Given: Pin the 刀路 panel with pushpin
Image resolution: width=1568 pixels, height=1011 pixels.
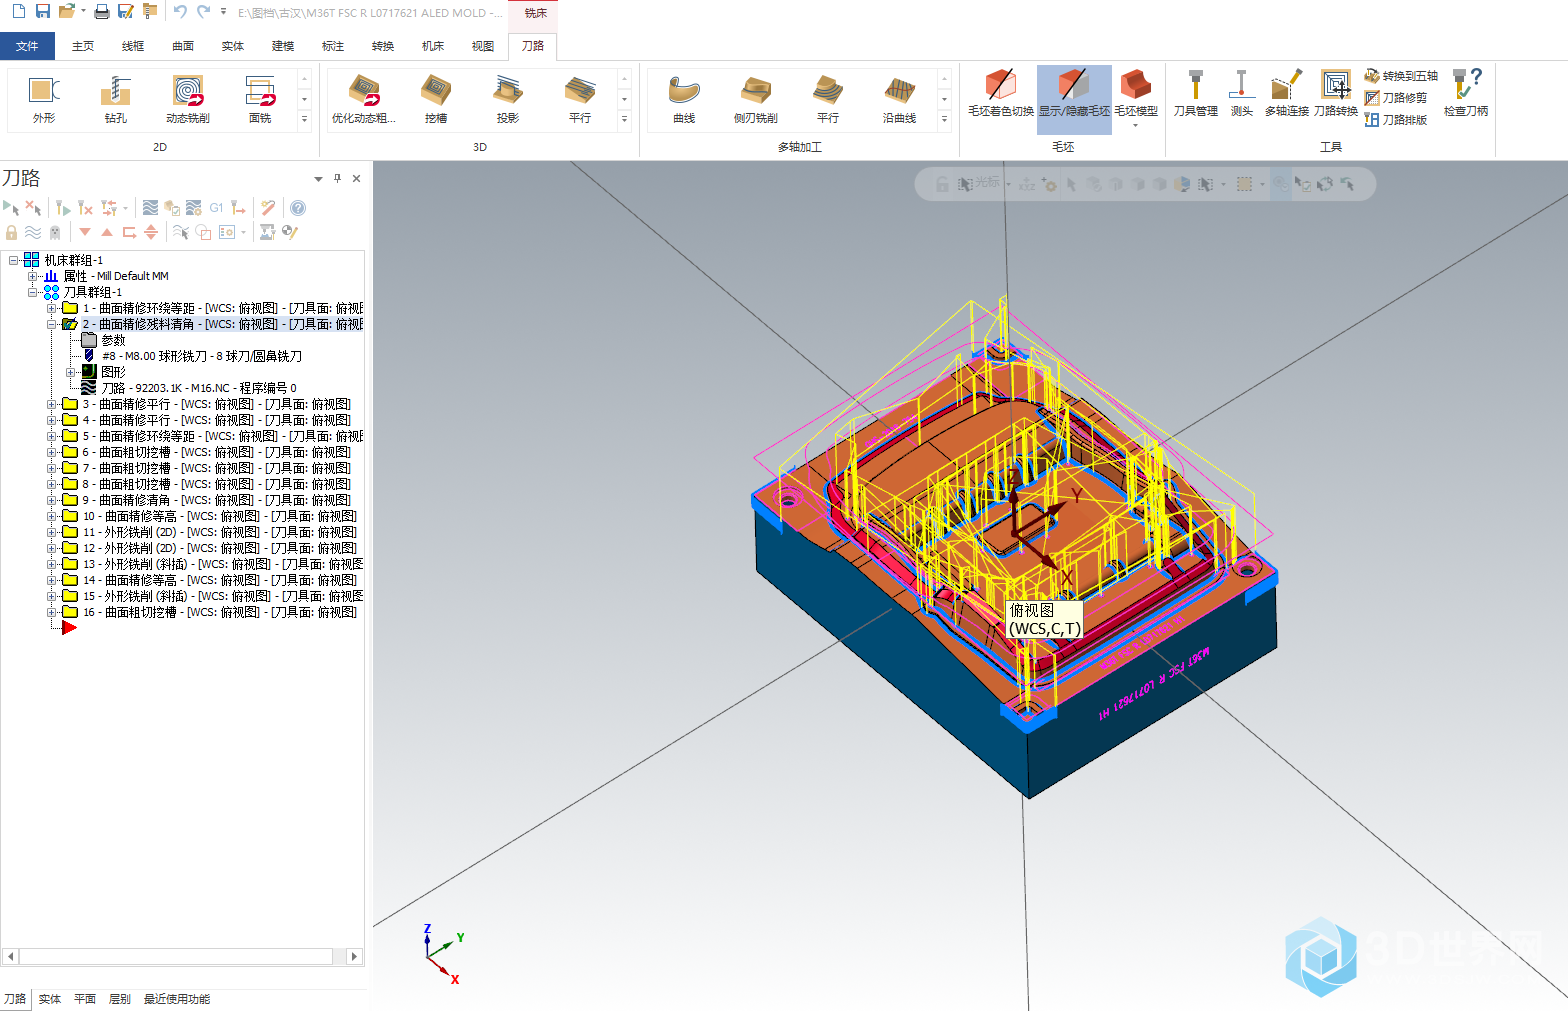Looking at the screenshot, I should (338, 178).
